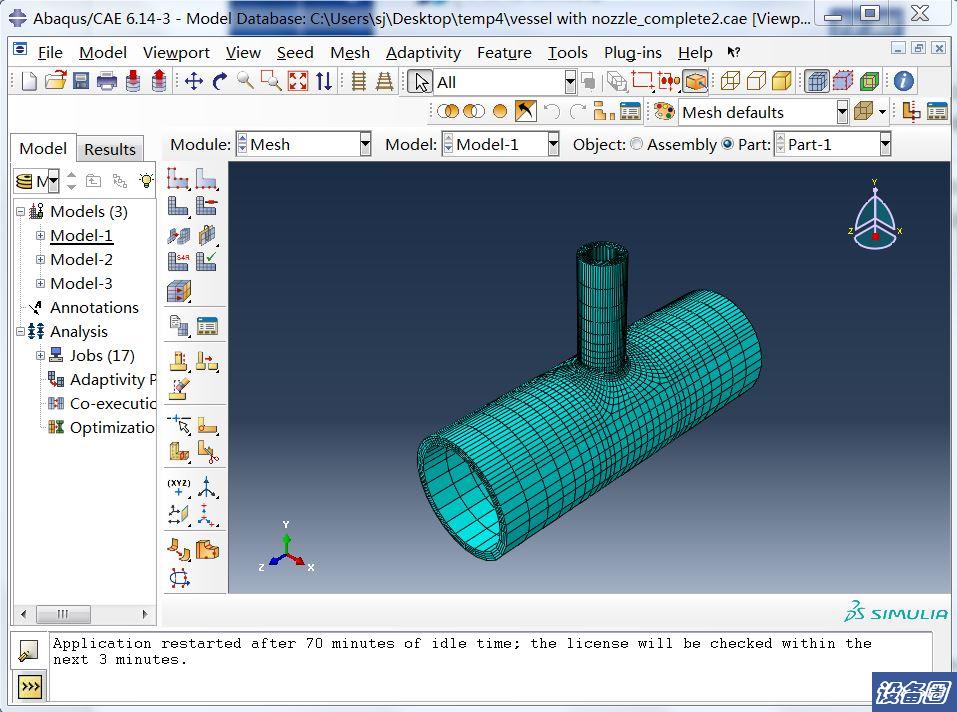Toggle the selection arrow tool
Viewport: 957px width, 712px height.
click(420, 82)
